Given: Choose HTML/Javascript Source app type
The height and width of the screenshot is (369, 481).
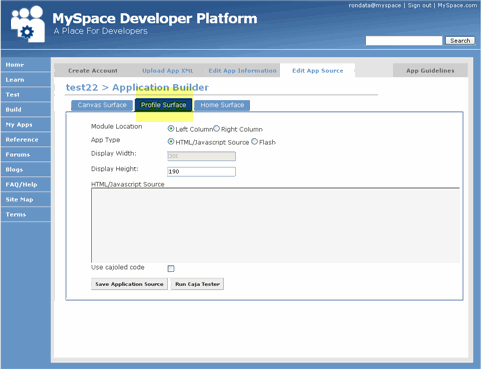Looking at the screenshot, I should [x=171, y=142].
